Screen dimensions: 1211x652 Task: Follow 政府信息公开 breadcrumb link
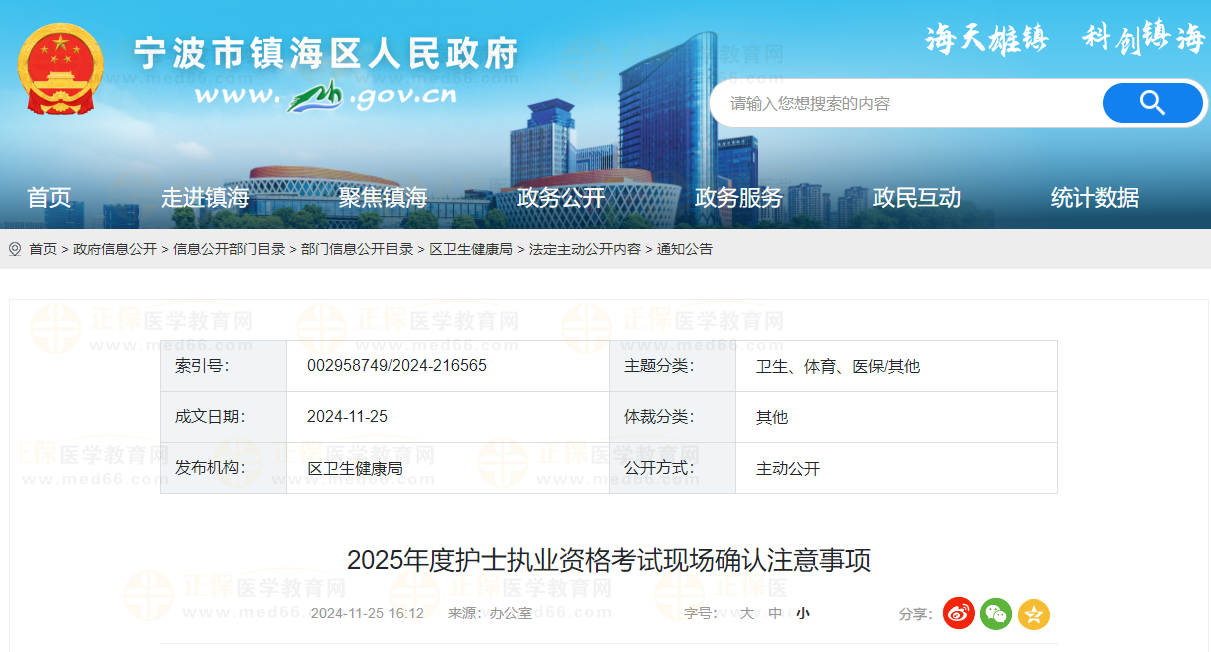click(115, 249)
